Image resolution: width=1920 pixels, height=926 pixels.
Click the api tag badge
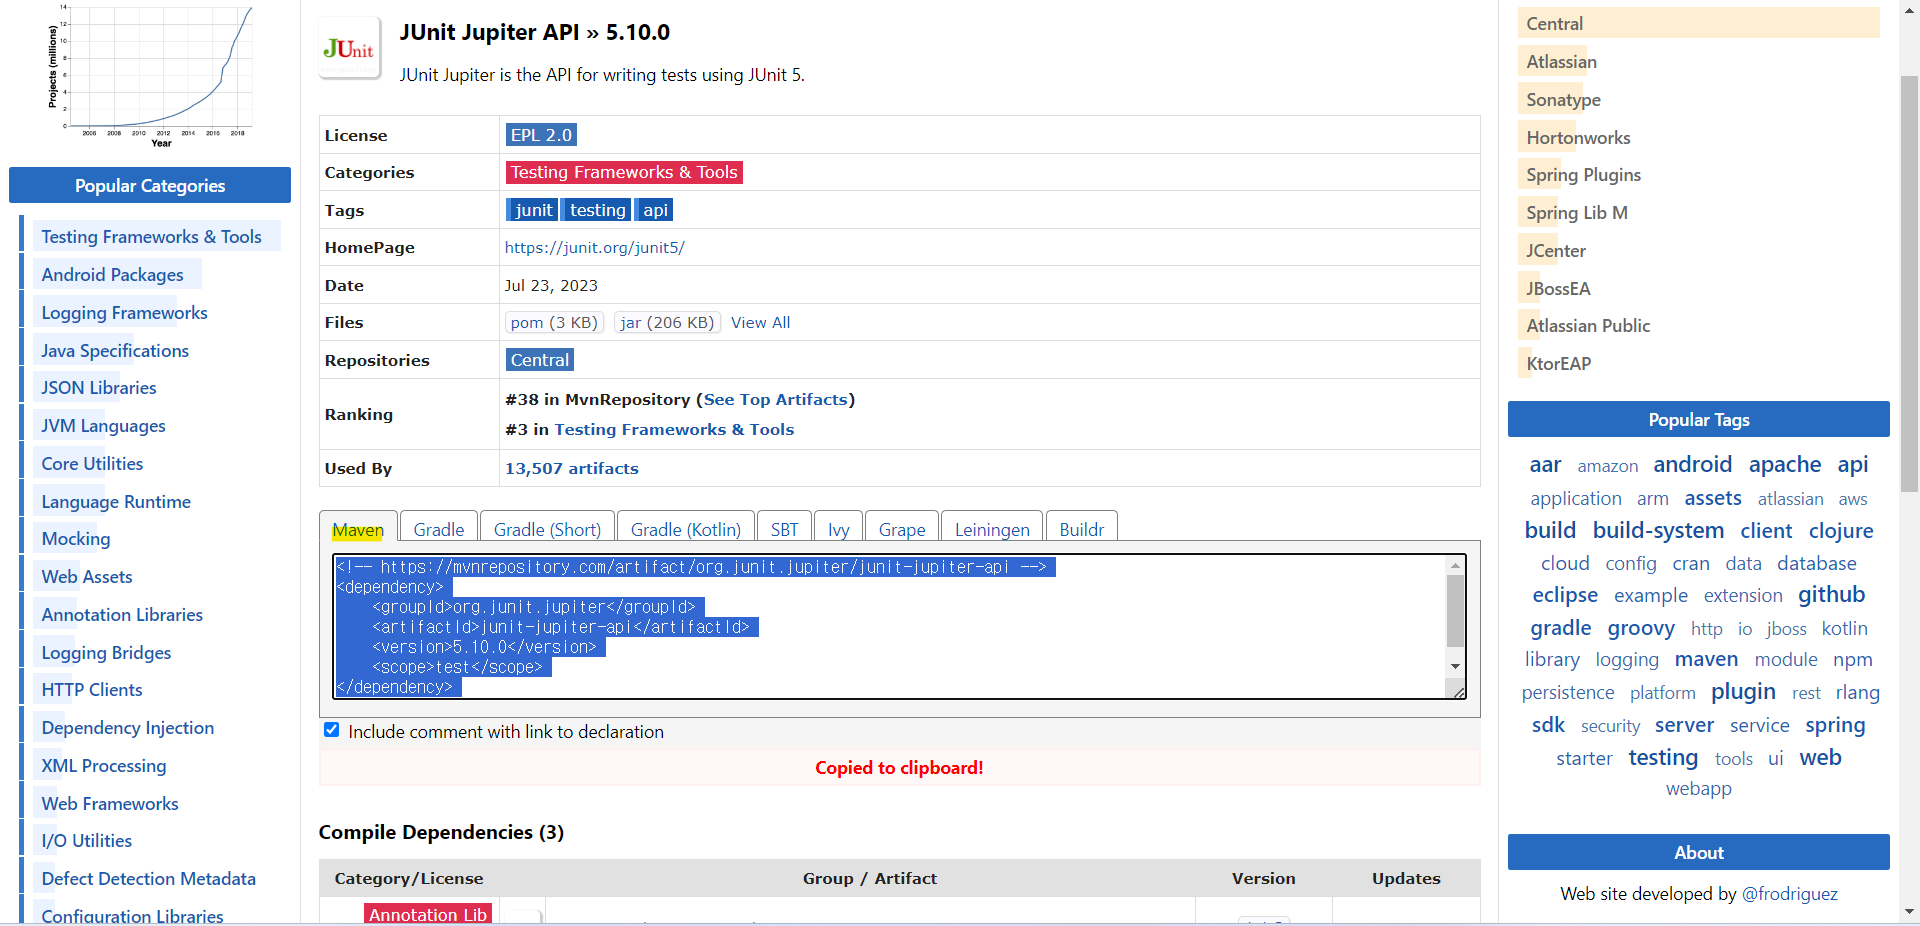tap(655, 210)
